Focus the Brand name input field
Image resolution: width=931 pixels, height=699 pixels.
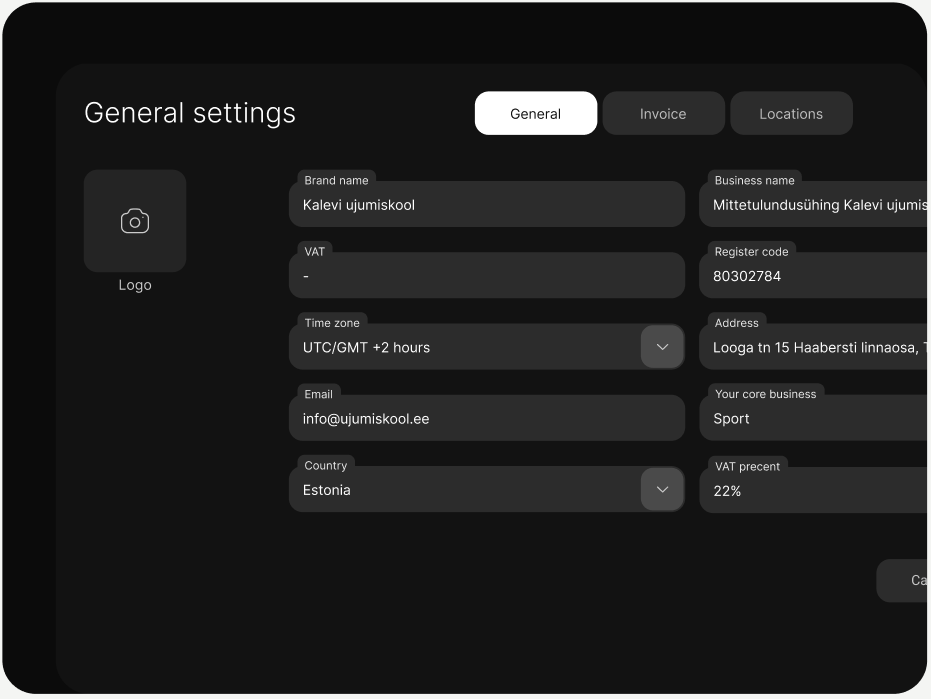click(486, 205)
